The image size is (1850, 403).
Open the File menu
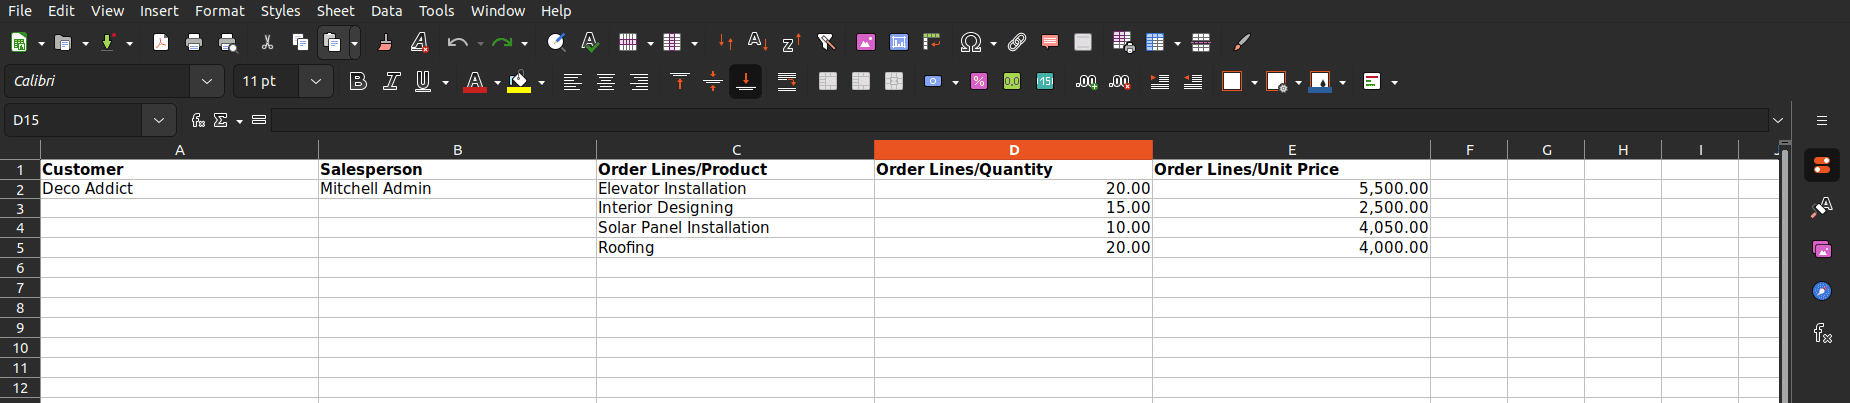coord(20,11)
